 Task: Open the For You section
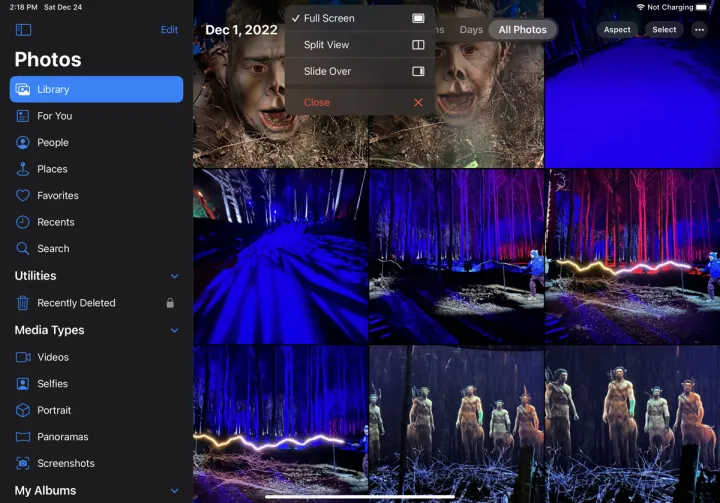click(54, 116)
